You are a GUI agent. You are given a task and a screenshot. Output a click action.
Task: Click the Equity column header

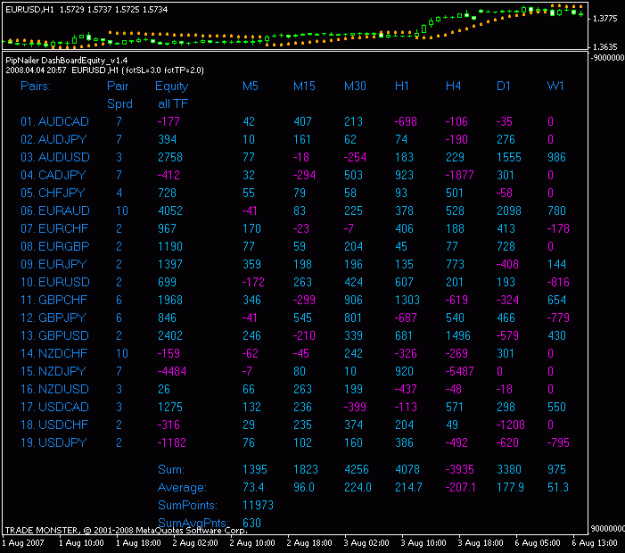point(172,87)
